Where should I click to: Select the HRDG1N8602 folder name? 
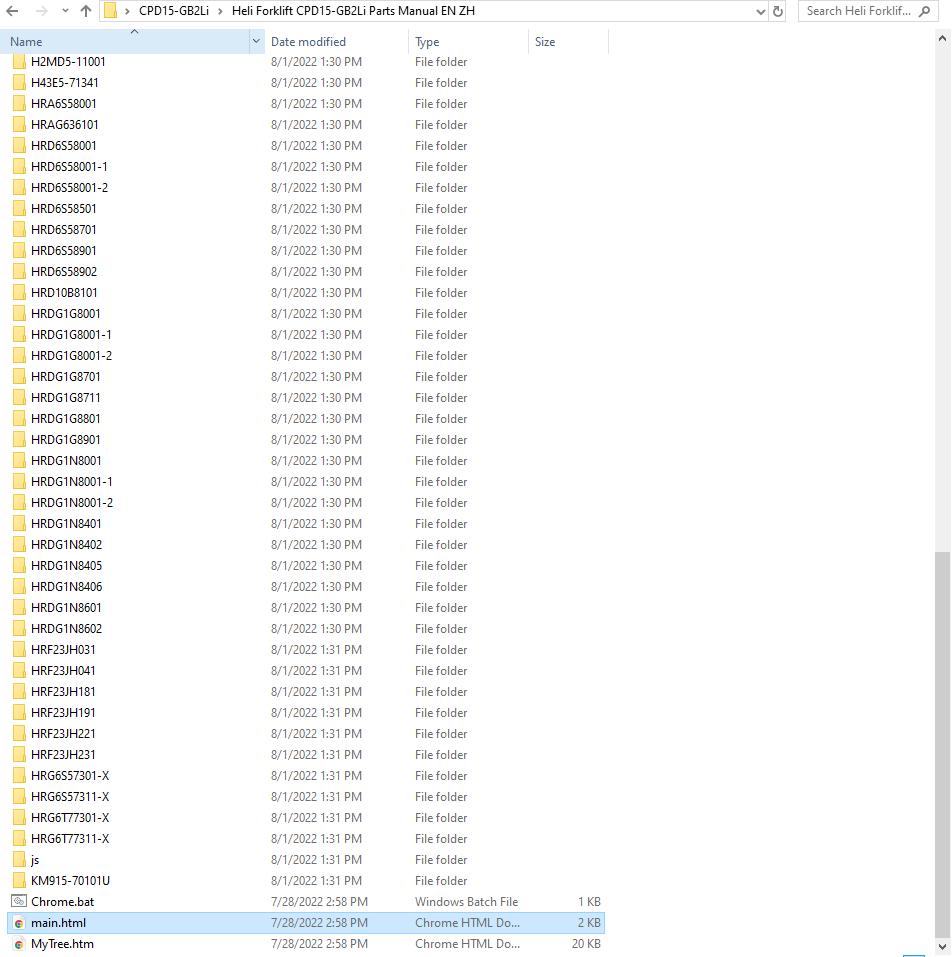pyautogui.click(x=67, y=629)
